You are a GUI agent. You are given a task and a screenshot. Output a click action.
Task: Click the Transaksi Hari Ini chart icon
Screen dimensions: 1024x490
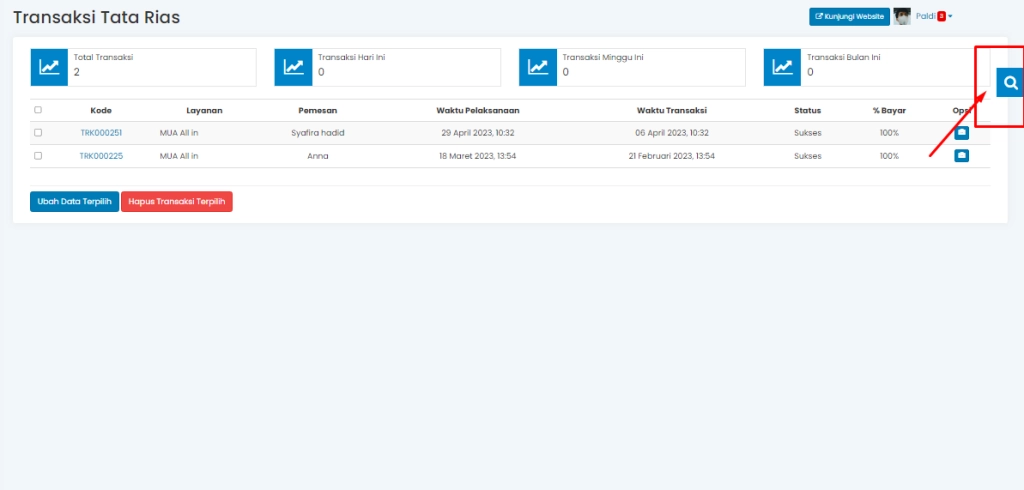294,67
